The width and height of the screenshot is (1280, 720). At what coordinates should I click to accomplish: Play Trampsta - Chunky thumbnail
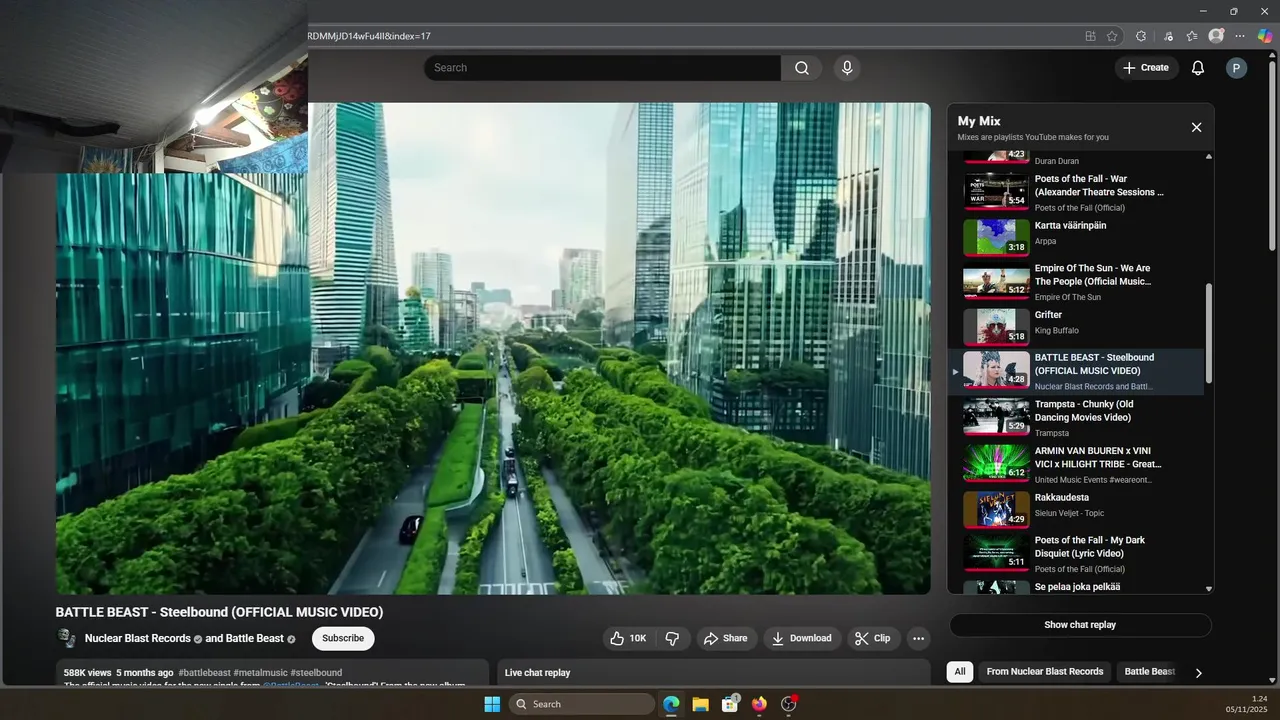[x=996, y=416]
